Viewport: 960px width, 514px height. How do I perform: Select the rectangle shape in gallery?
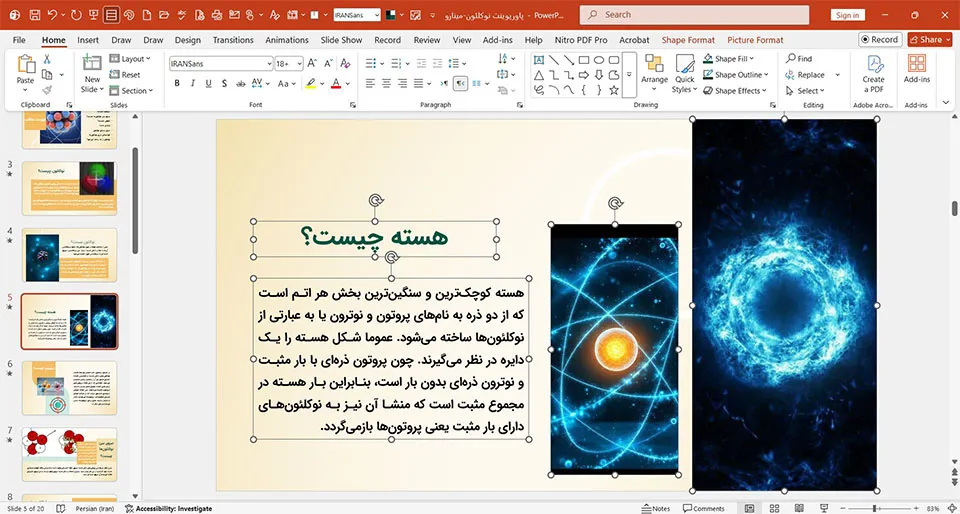click(583, 60)
